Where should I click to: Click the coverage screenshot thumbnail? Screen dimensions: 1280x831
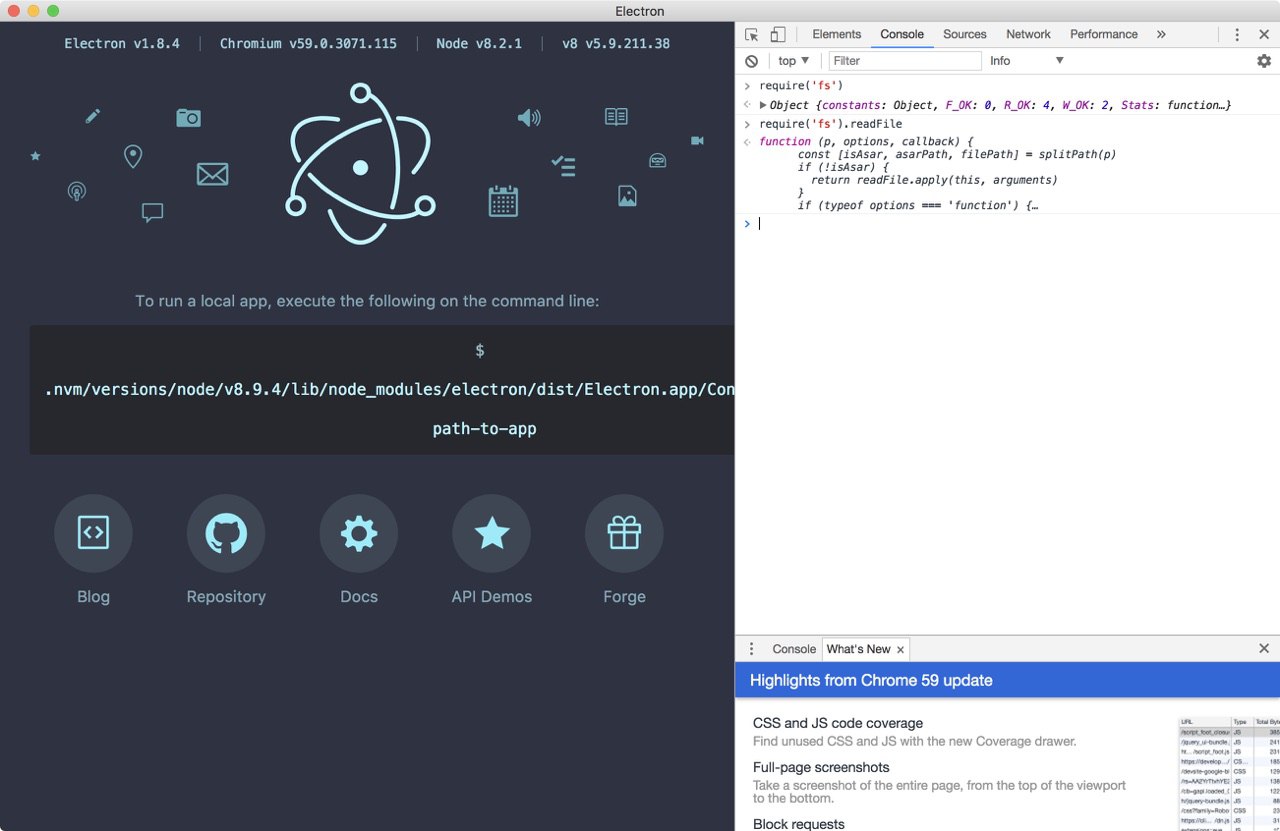(x=1229, y=773)
